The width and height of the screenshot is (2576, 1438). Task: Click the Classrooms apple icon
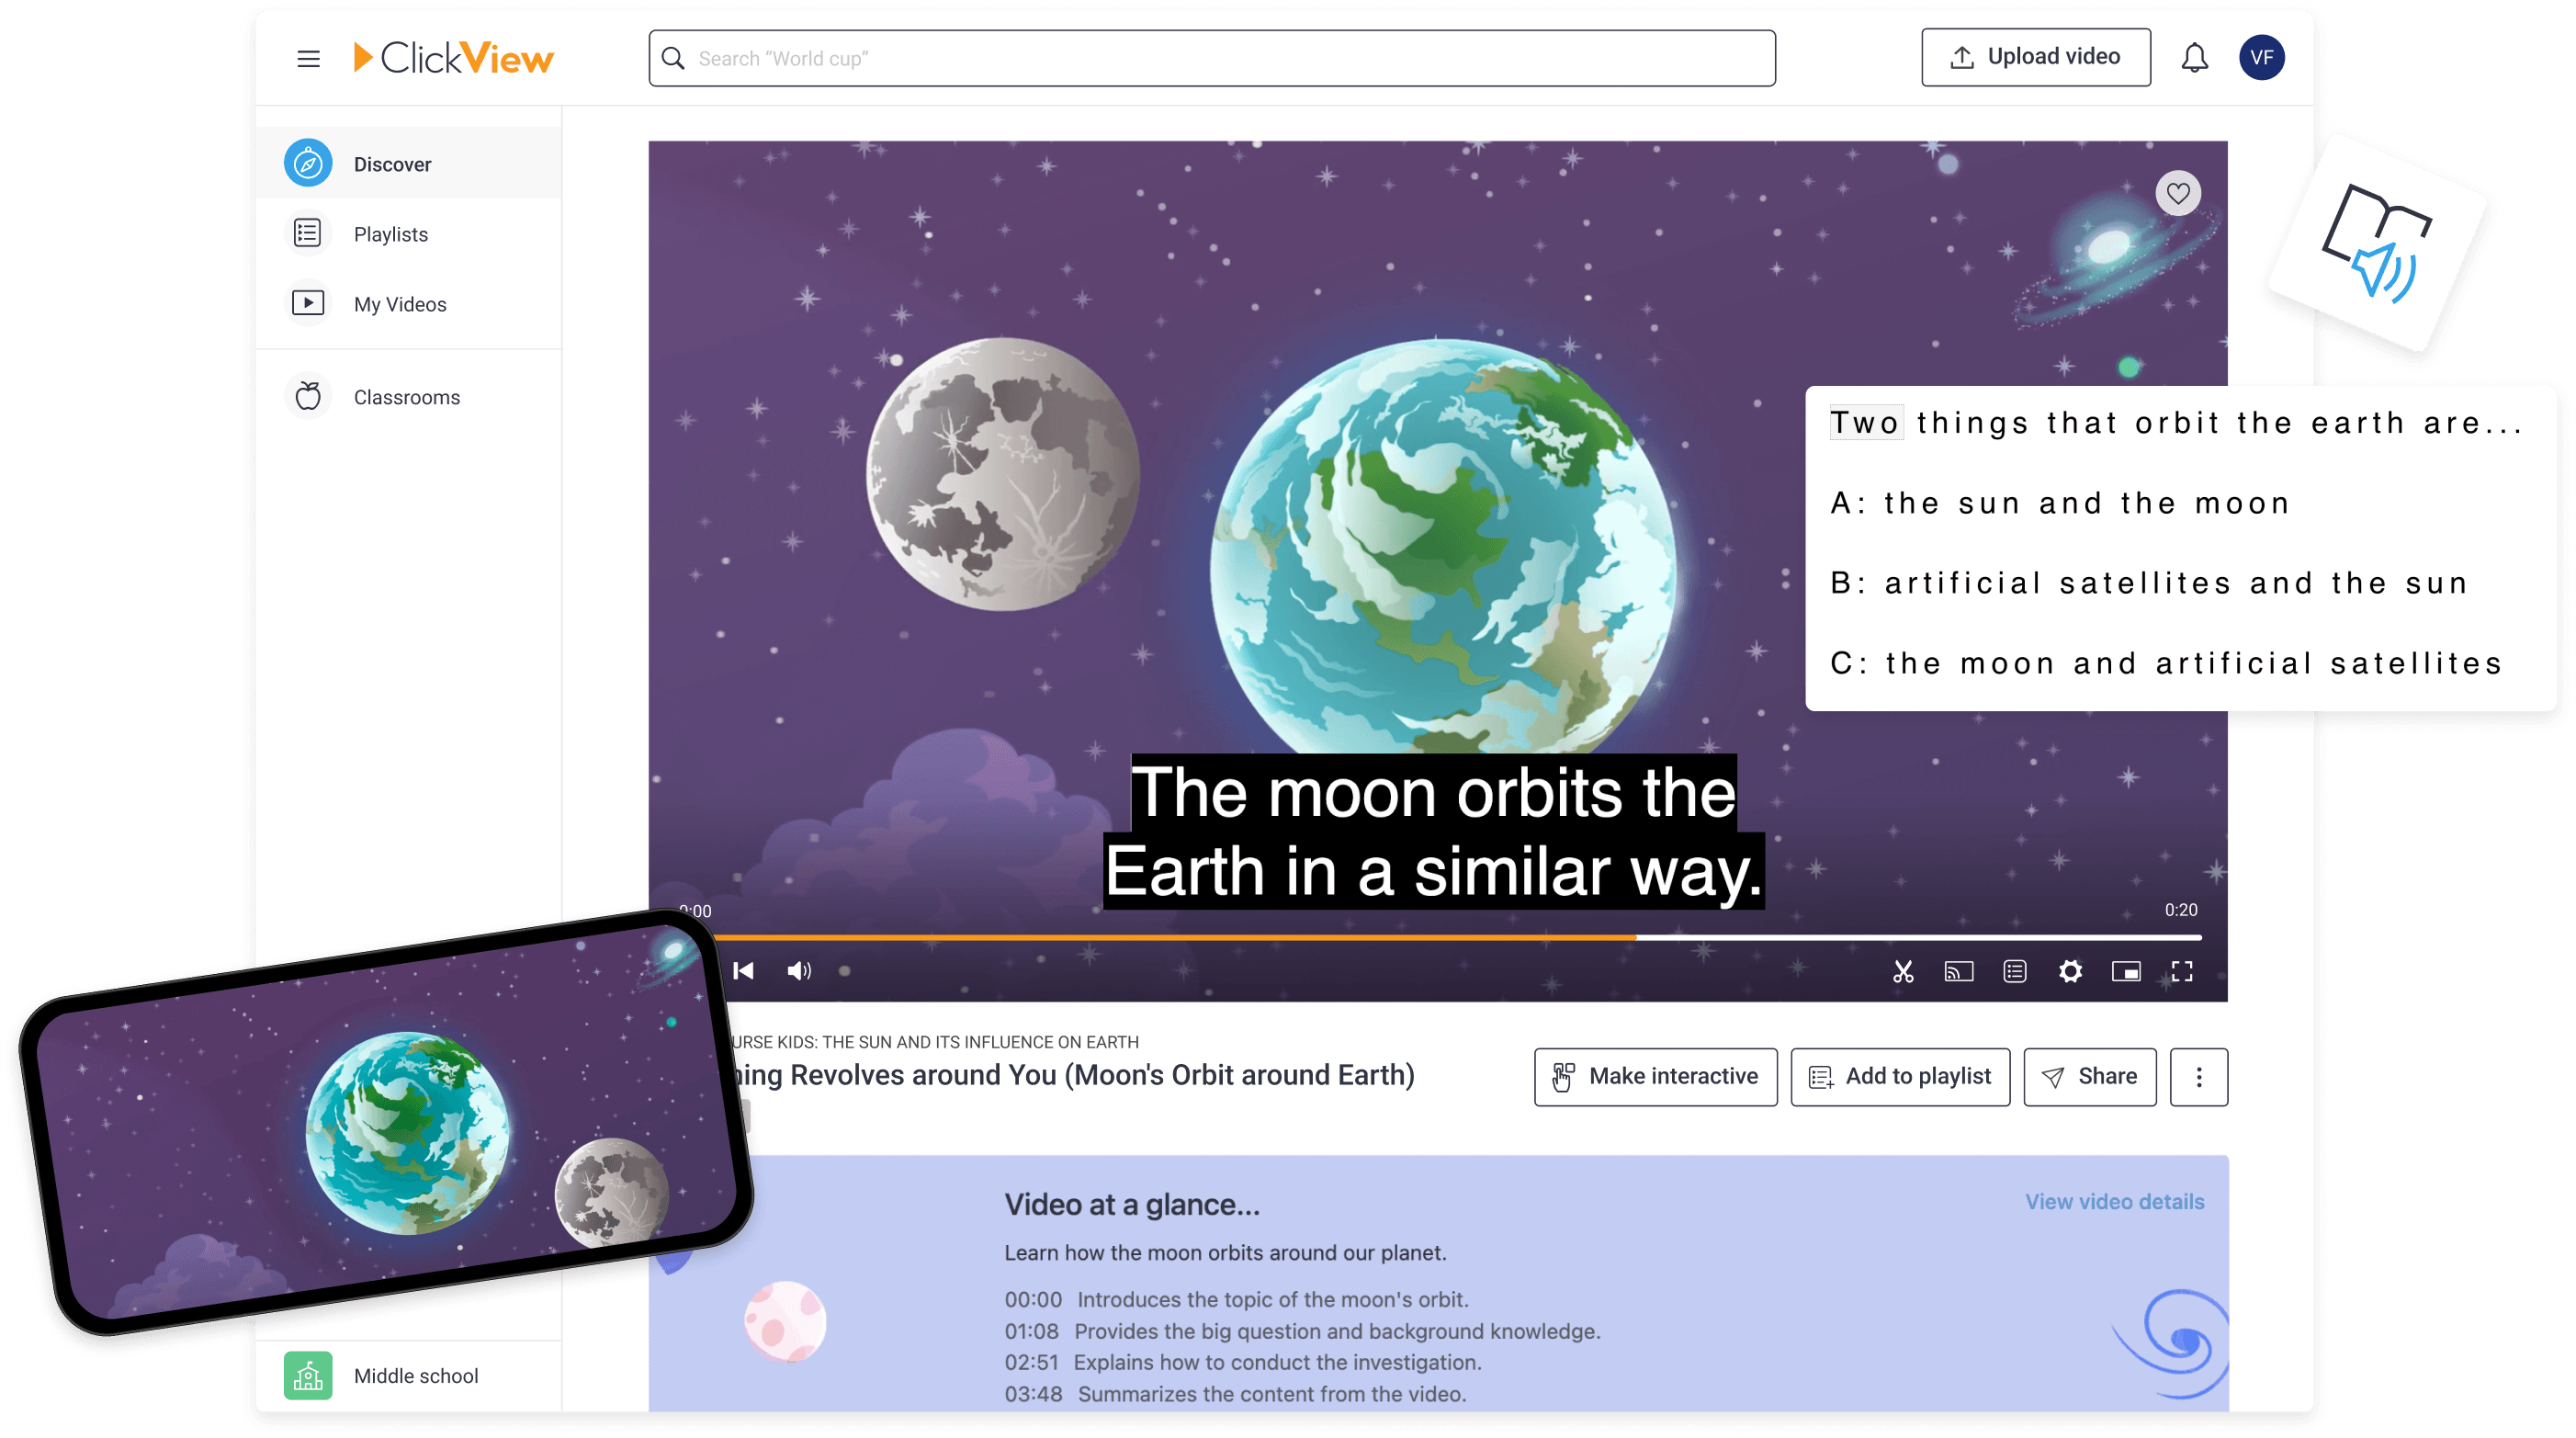pyautogui.click(x=308, y=396)
